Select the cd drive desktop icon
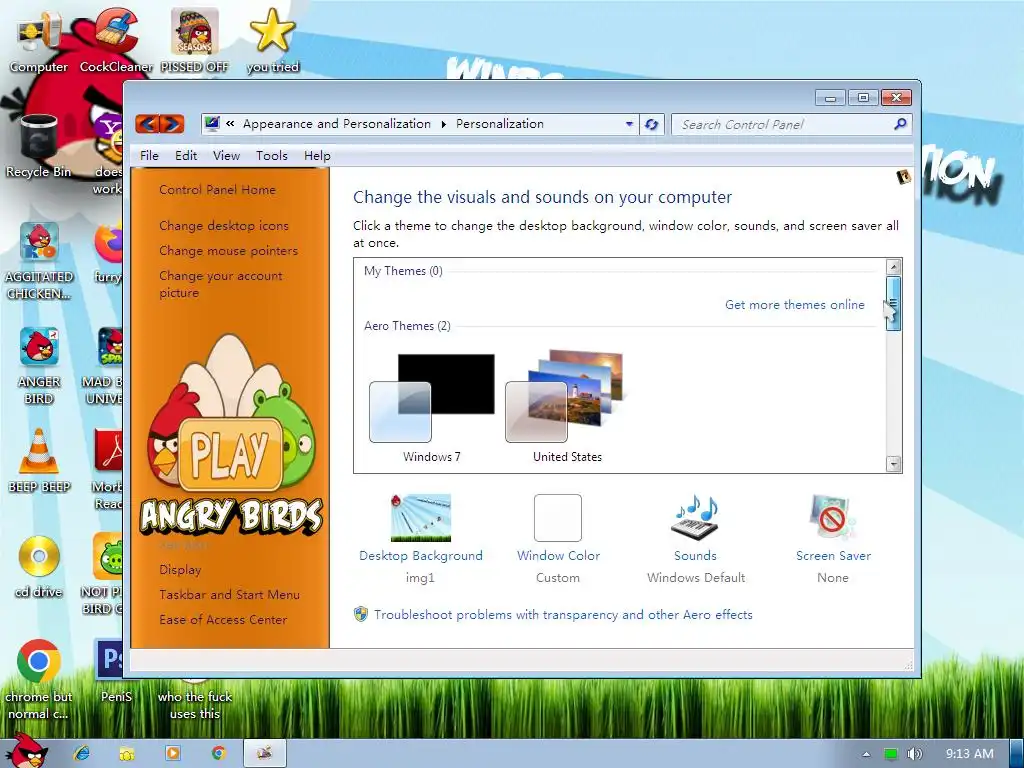The image size is (1024, 768). pyautogui.click(x=39, y=567)
